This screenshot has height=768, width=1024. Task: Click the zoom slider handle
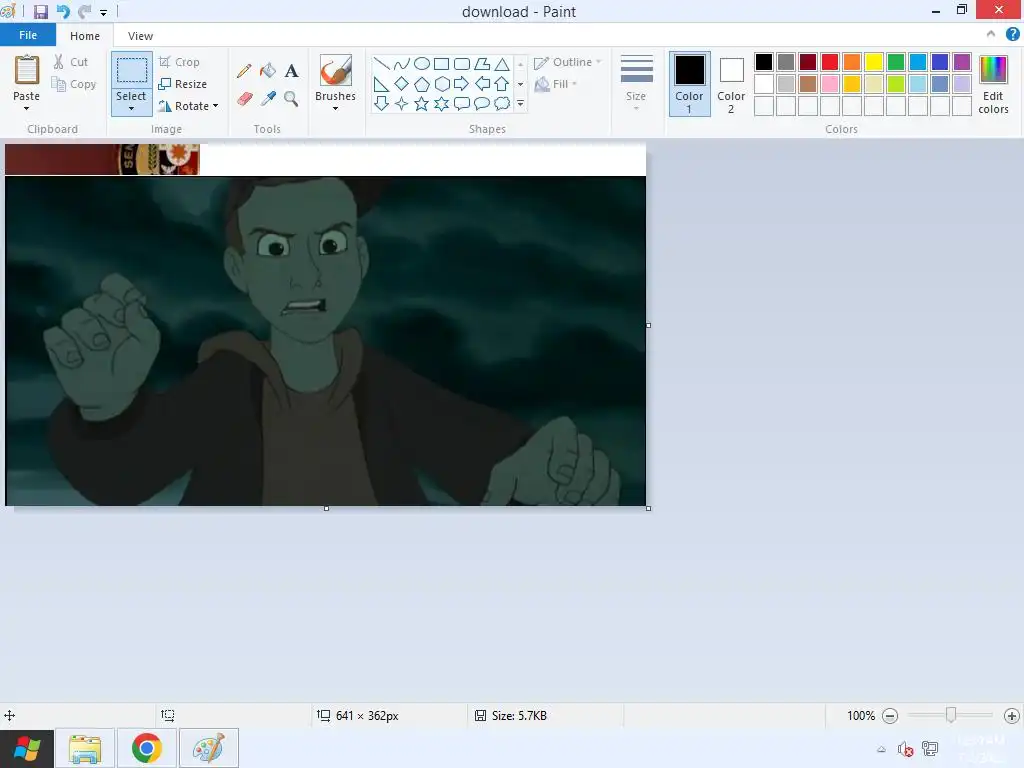(x=951, y=716)
